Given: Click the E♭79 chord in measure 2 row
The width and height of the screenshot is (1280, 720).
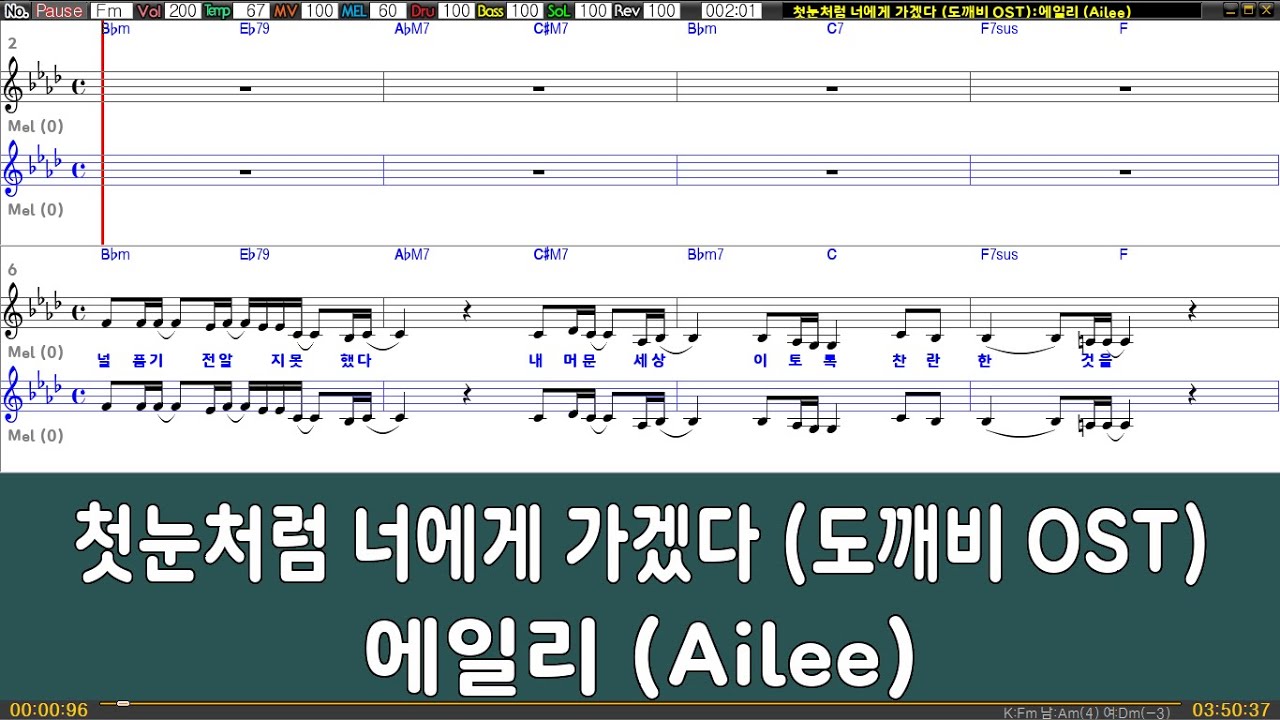Looking at the screenshot, I should (255, 29).
